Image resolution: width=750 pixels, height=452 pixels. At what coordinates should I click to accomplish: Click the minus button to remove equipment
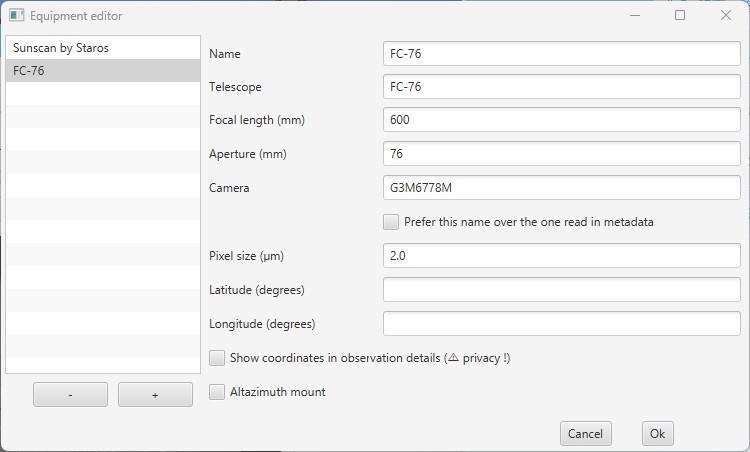point(70,395)
